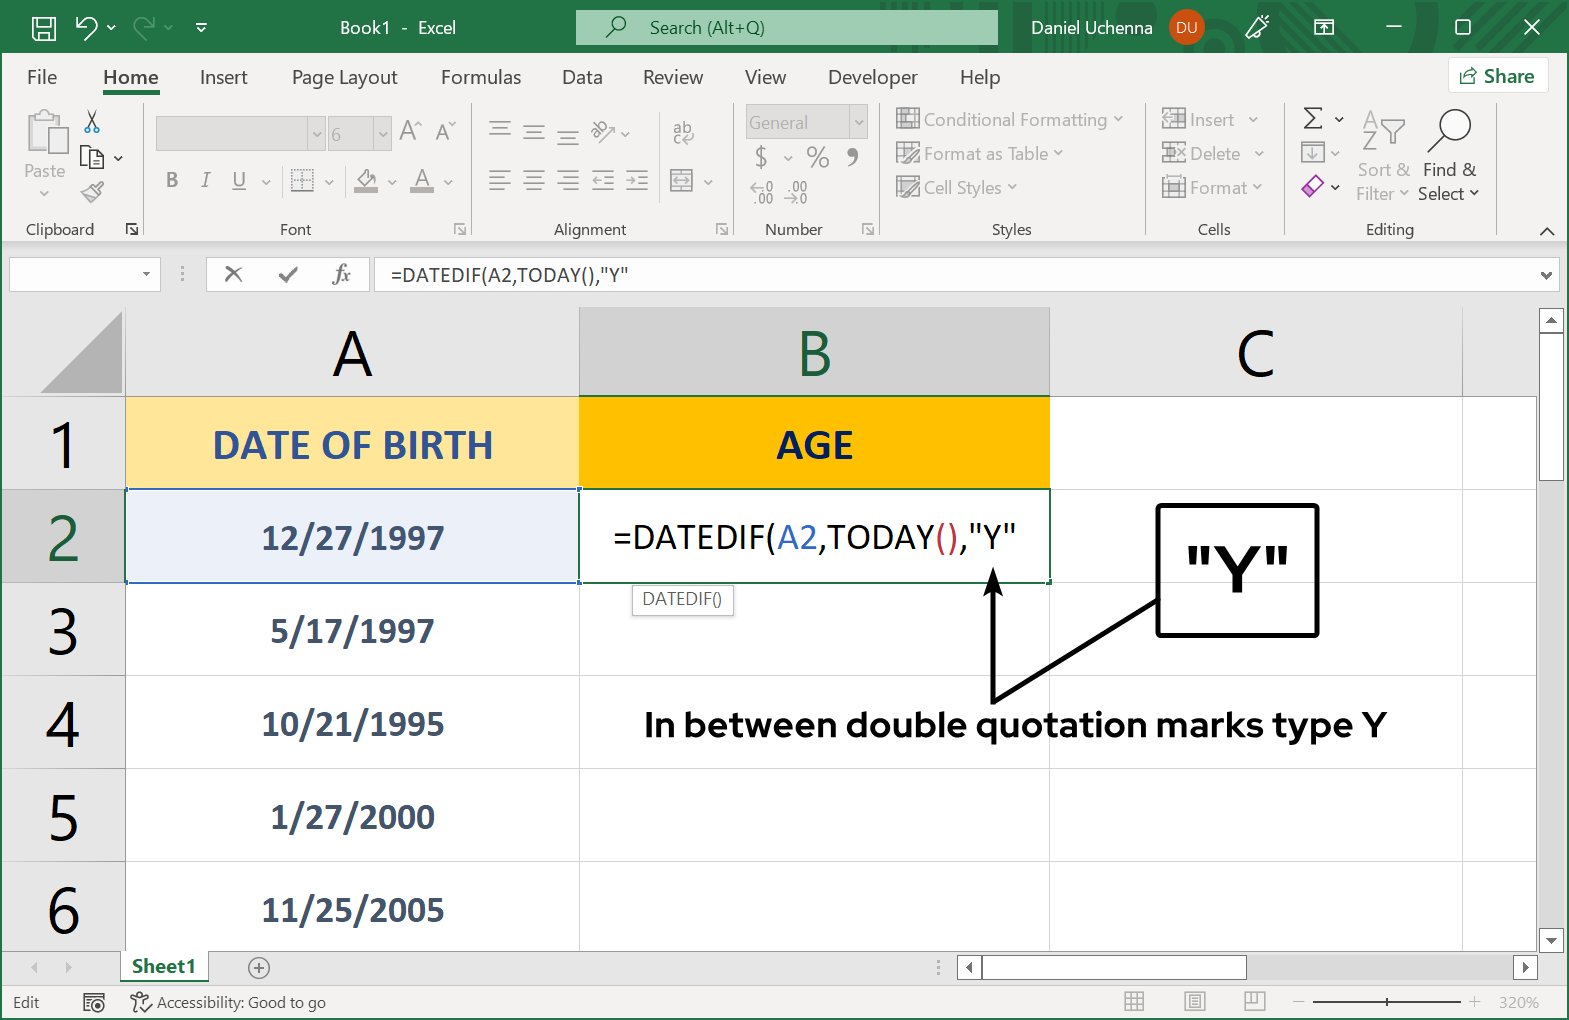Expand the formula bar chevron
Screen dimensions: 1569x1020
(1546, 275)
